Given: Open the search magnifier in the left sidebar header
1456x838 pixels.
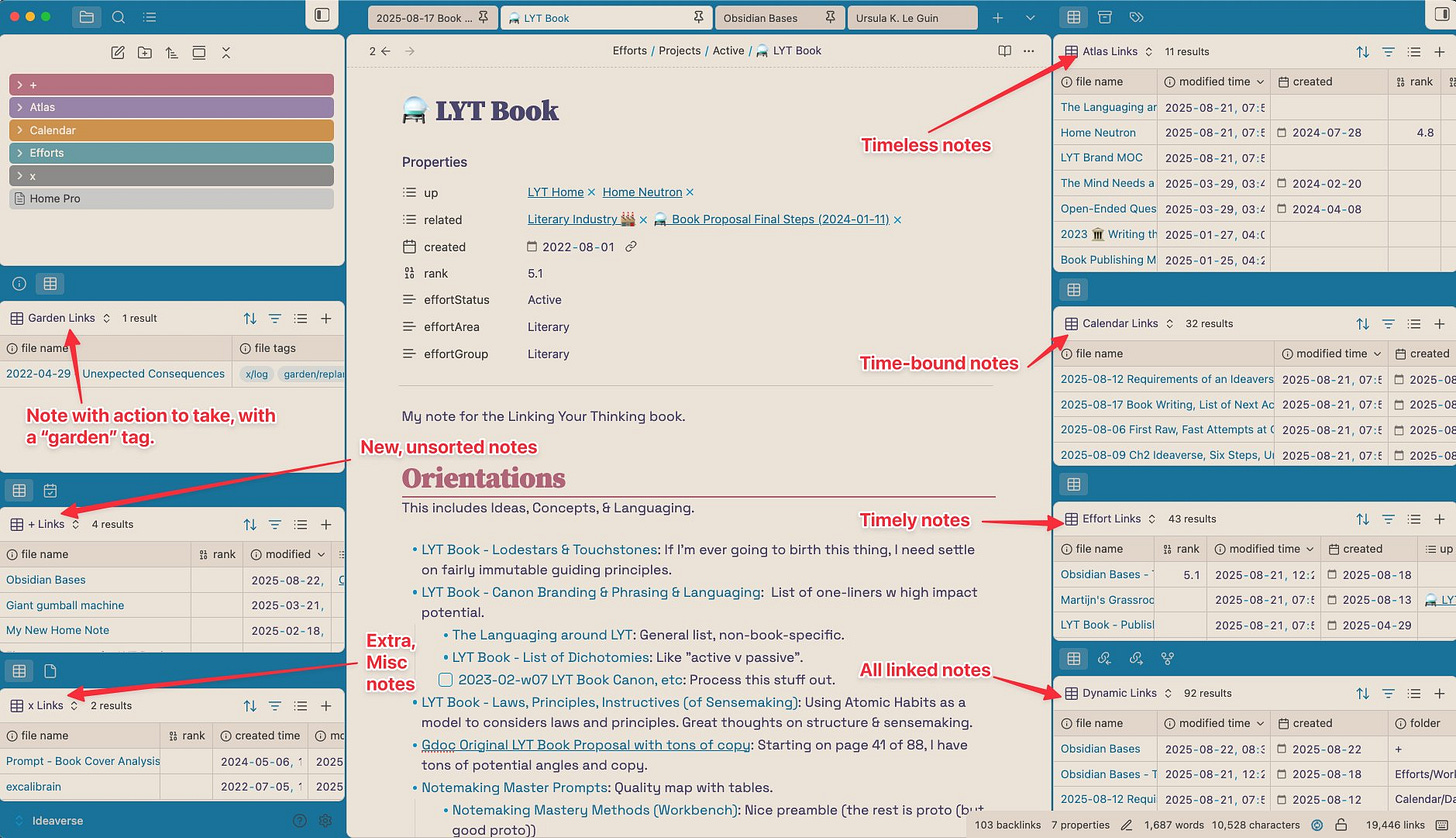Looking at the screenshot, I should coord(118,17).
